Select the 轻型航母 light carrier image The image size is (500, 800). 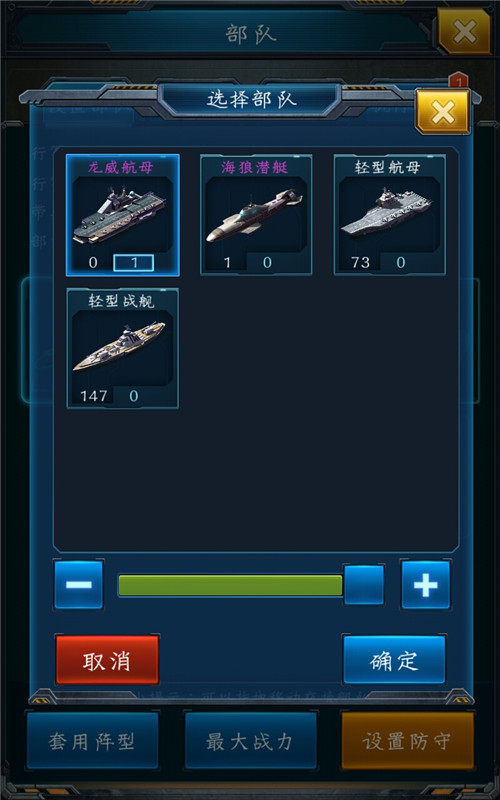coord(389,215)
